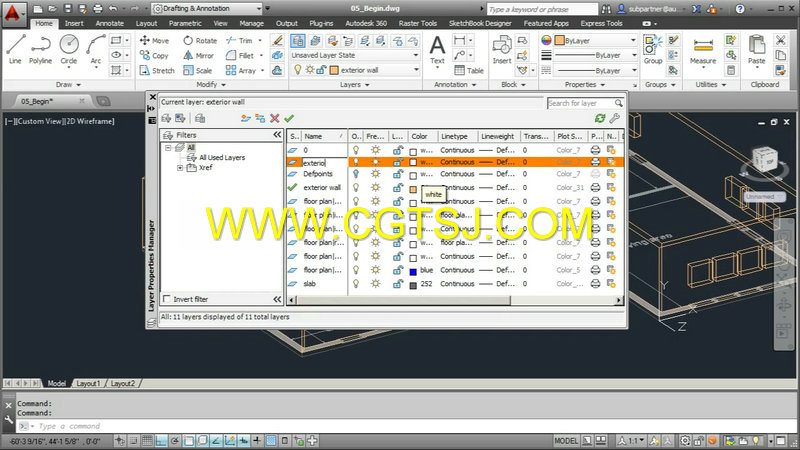Click the MODEL status bar button
800x450 pixels.
point(566,440)
